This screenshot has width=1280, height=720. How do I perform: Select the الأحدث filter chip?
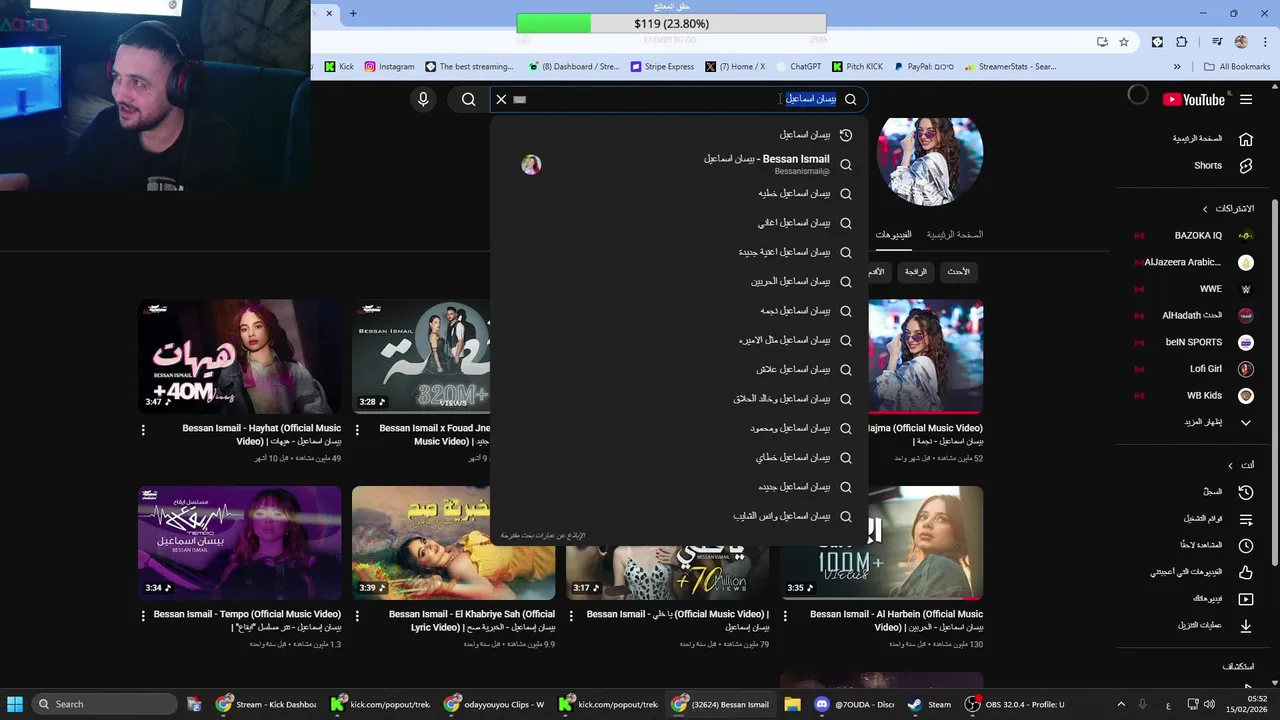tap(958, 272)
